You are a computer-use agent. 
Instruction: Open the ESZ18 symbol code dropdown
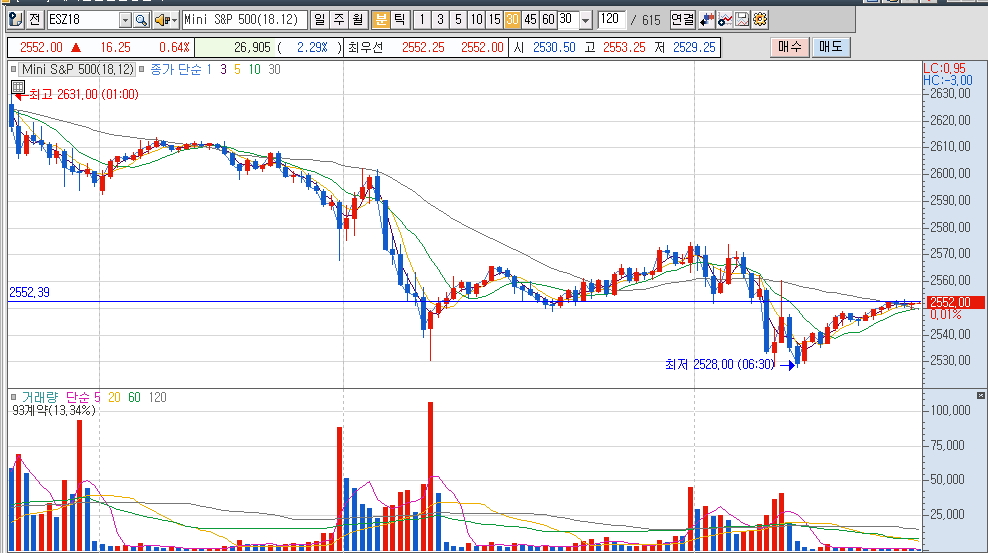coord(124,19)
